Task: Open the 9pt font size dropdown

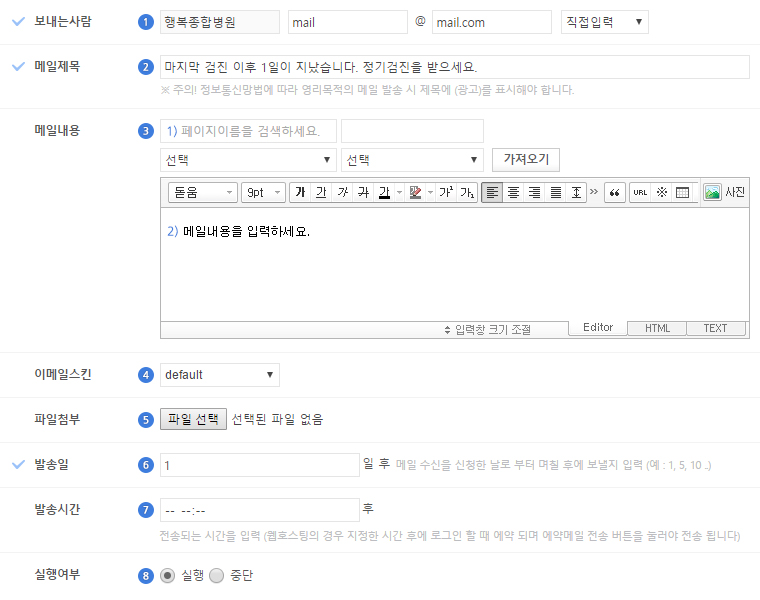Action: click(264, 192)
